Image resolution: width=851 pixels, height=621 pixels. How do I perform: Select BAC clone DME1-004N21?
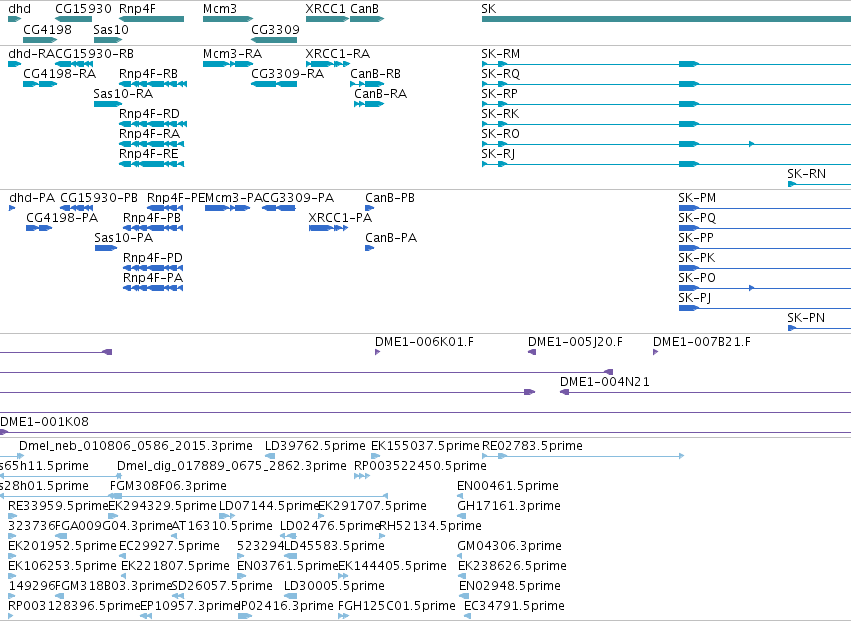coord(605,382)
